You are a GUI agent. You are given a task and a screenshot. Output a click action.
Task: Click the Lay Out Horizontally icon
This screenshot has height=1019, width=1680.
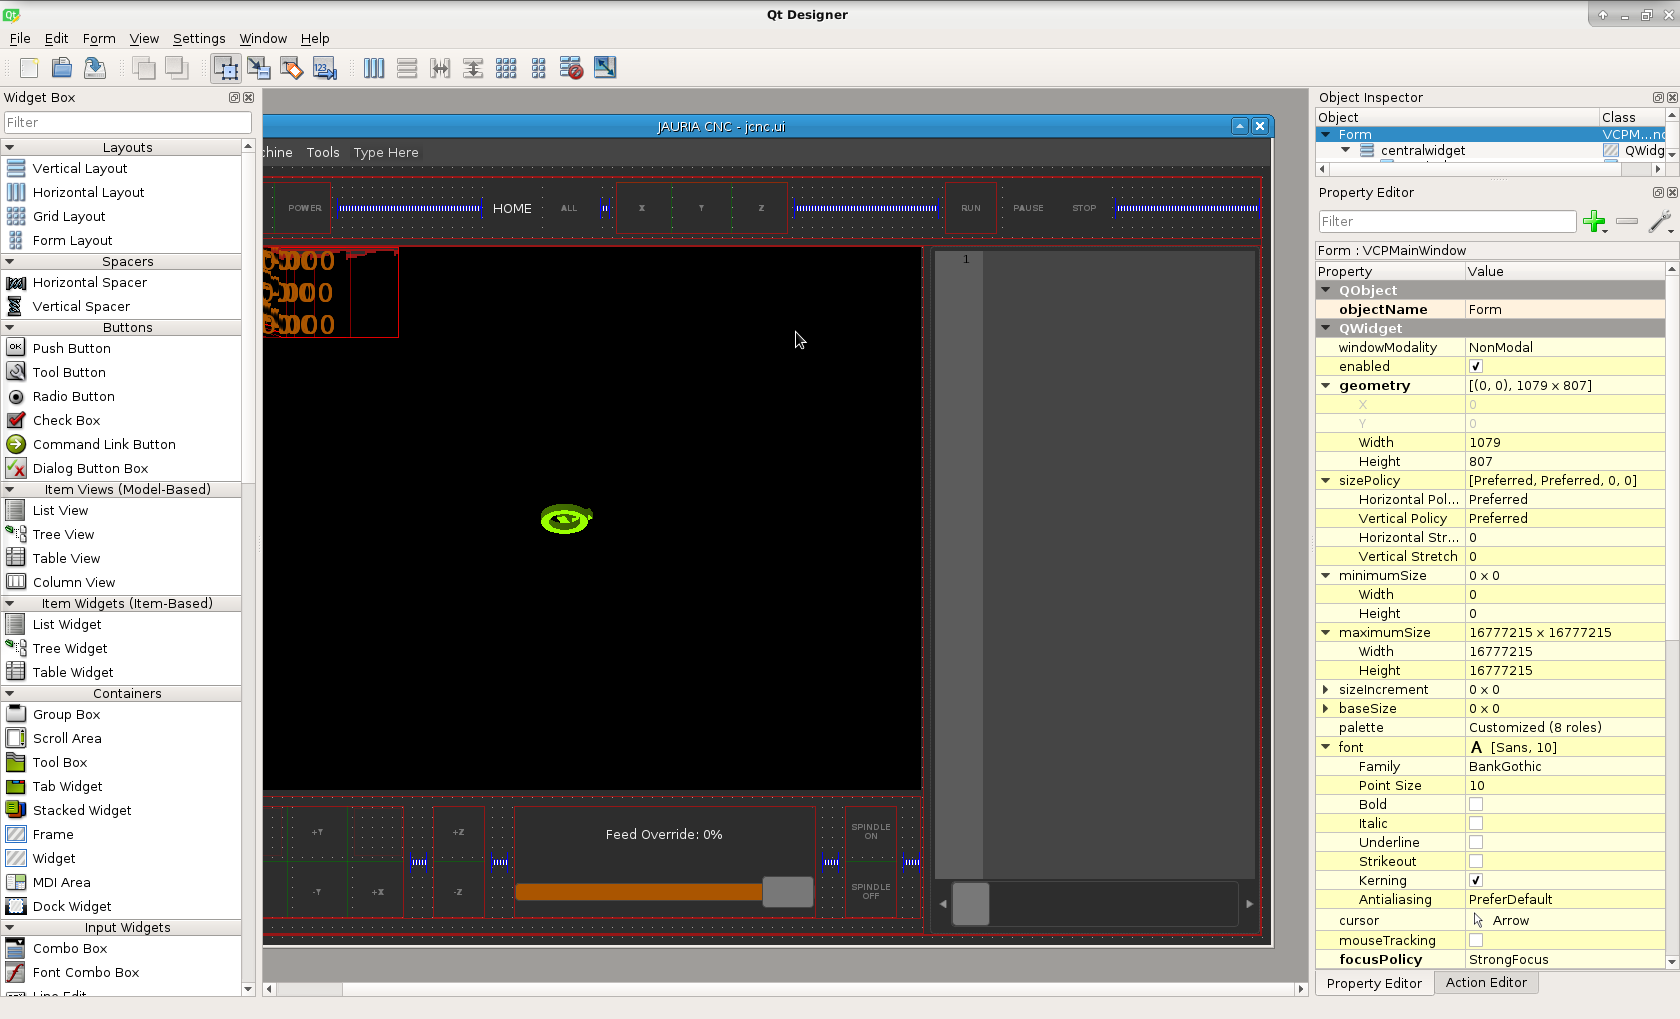(x=374, y=67)
